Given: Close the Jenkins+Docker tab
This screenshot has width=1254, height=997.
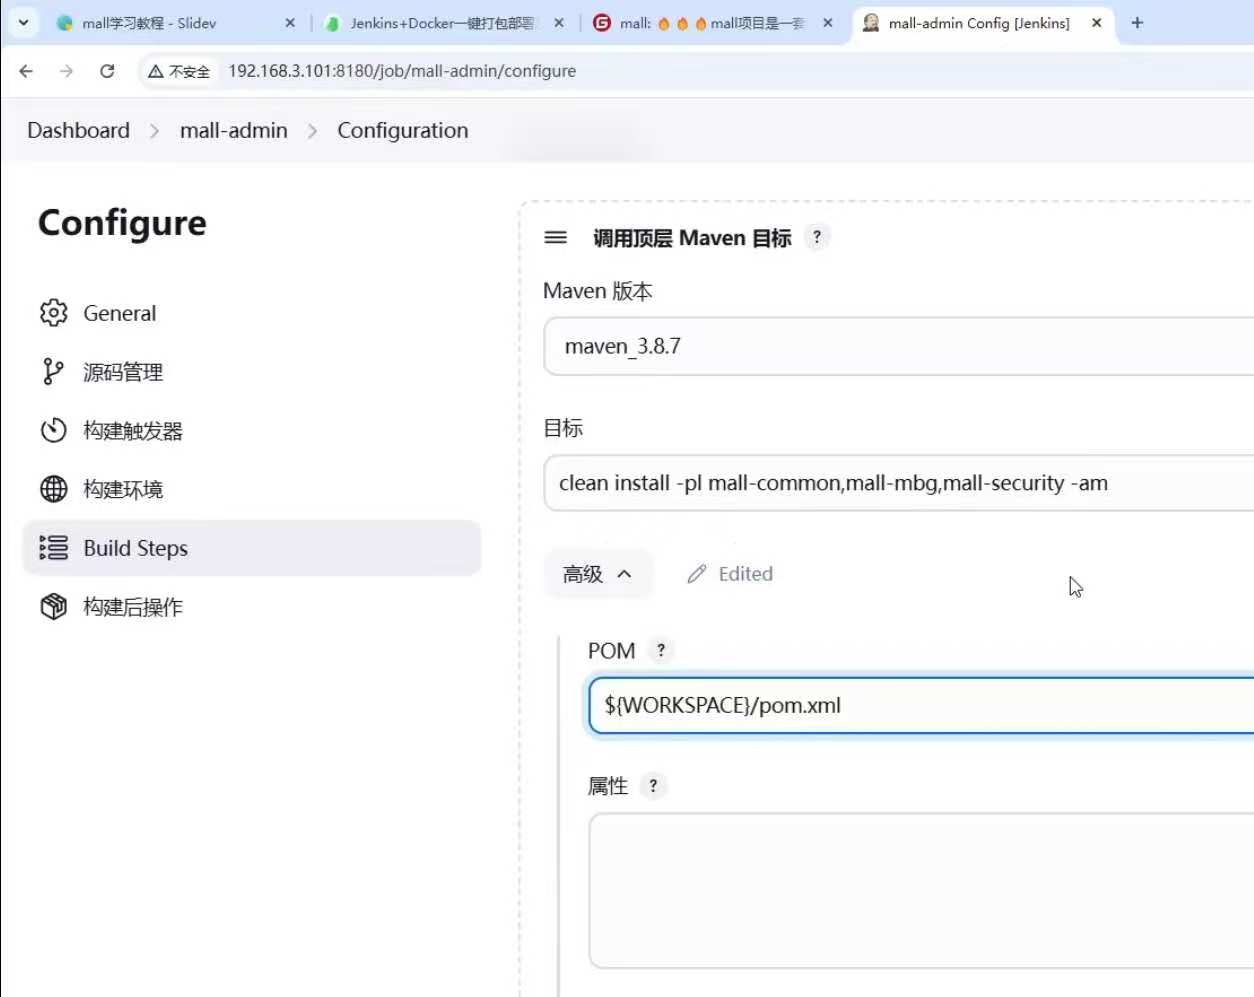Looking at the screenshot, I should point(559,22).
